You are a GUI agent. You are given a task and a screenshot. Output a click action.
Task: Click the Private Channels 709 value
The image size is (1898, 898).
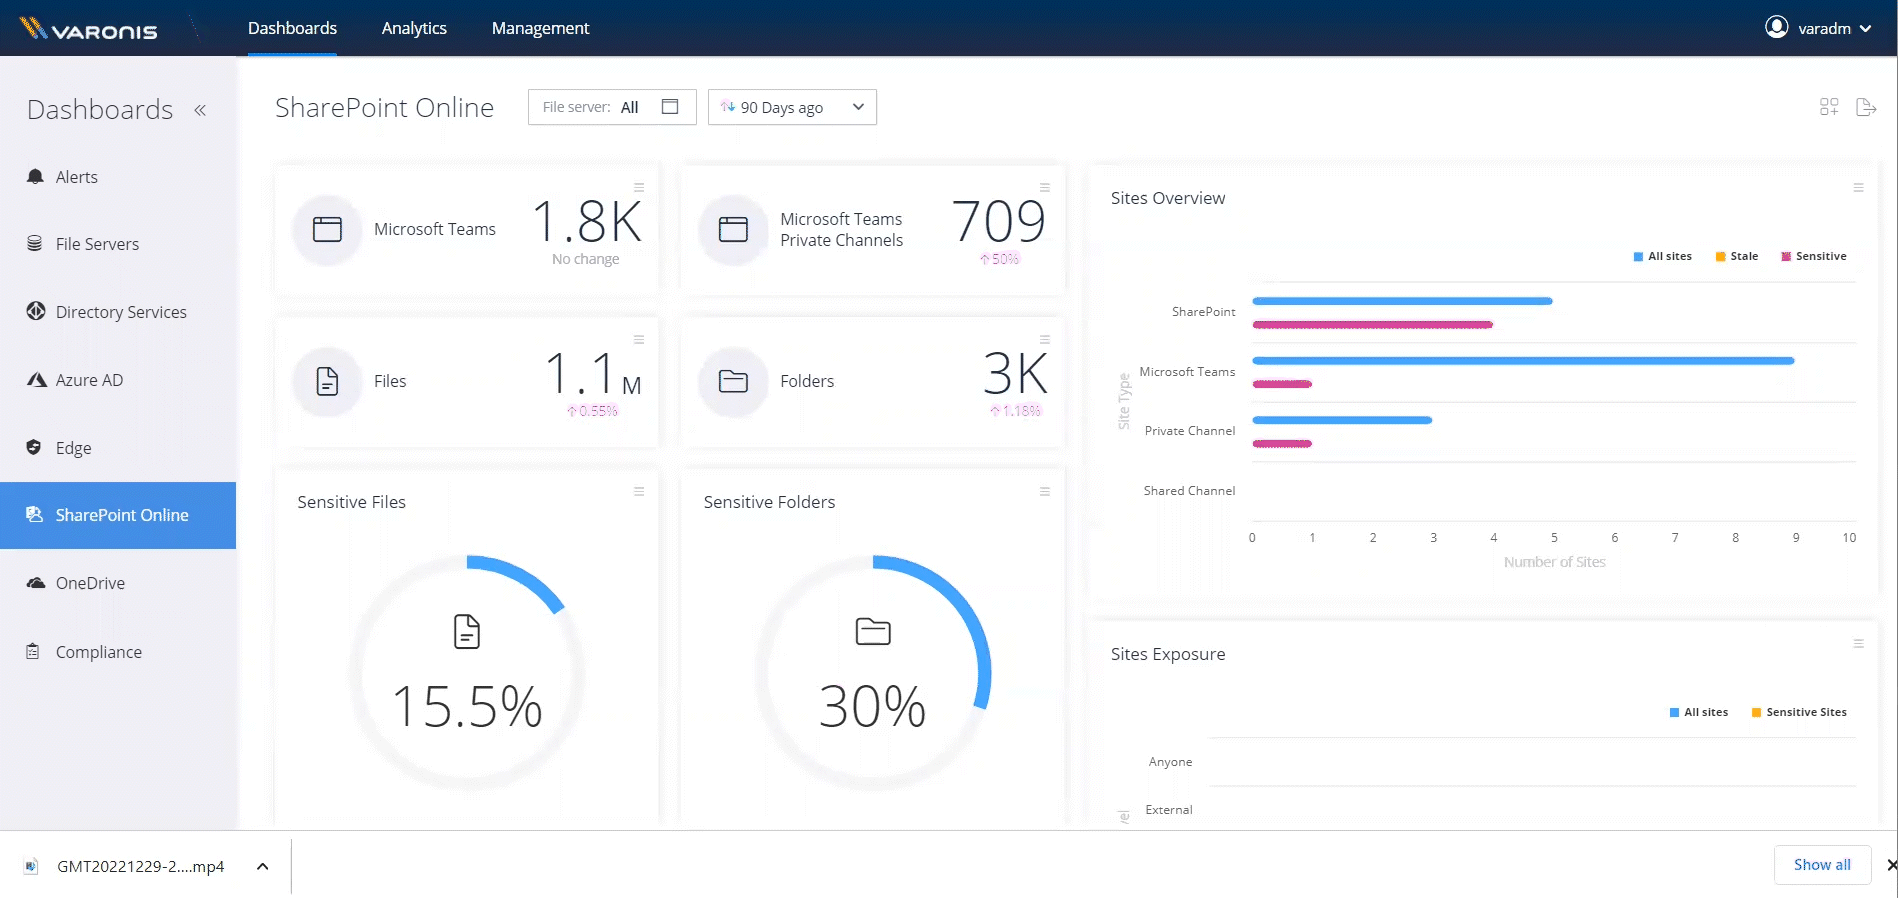[999, 221]
